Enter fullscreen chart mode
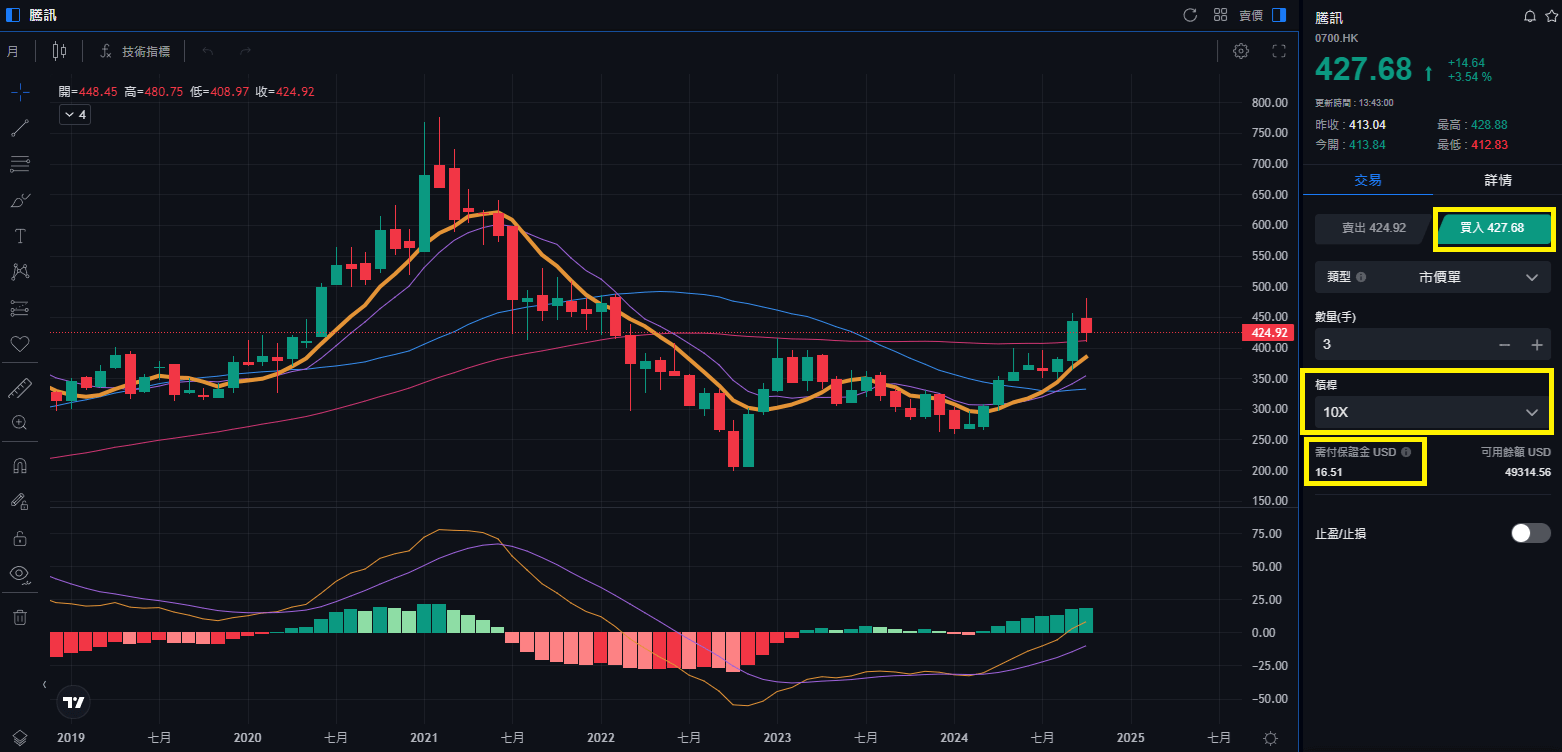 (x=1278, y=51)
